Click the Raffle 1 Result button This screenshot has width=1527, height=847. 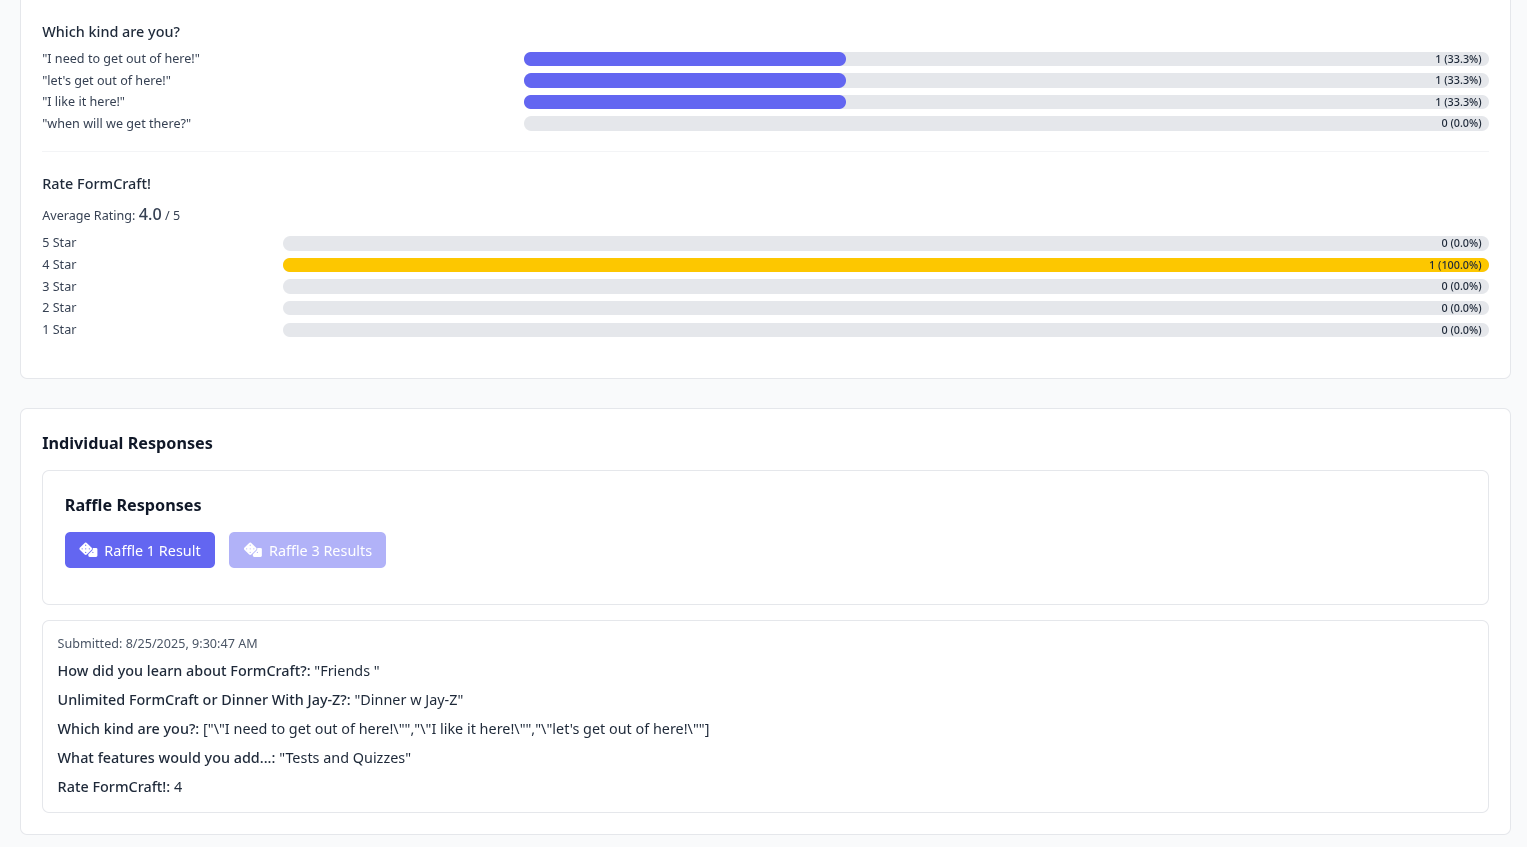[140, 550]
